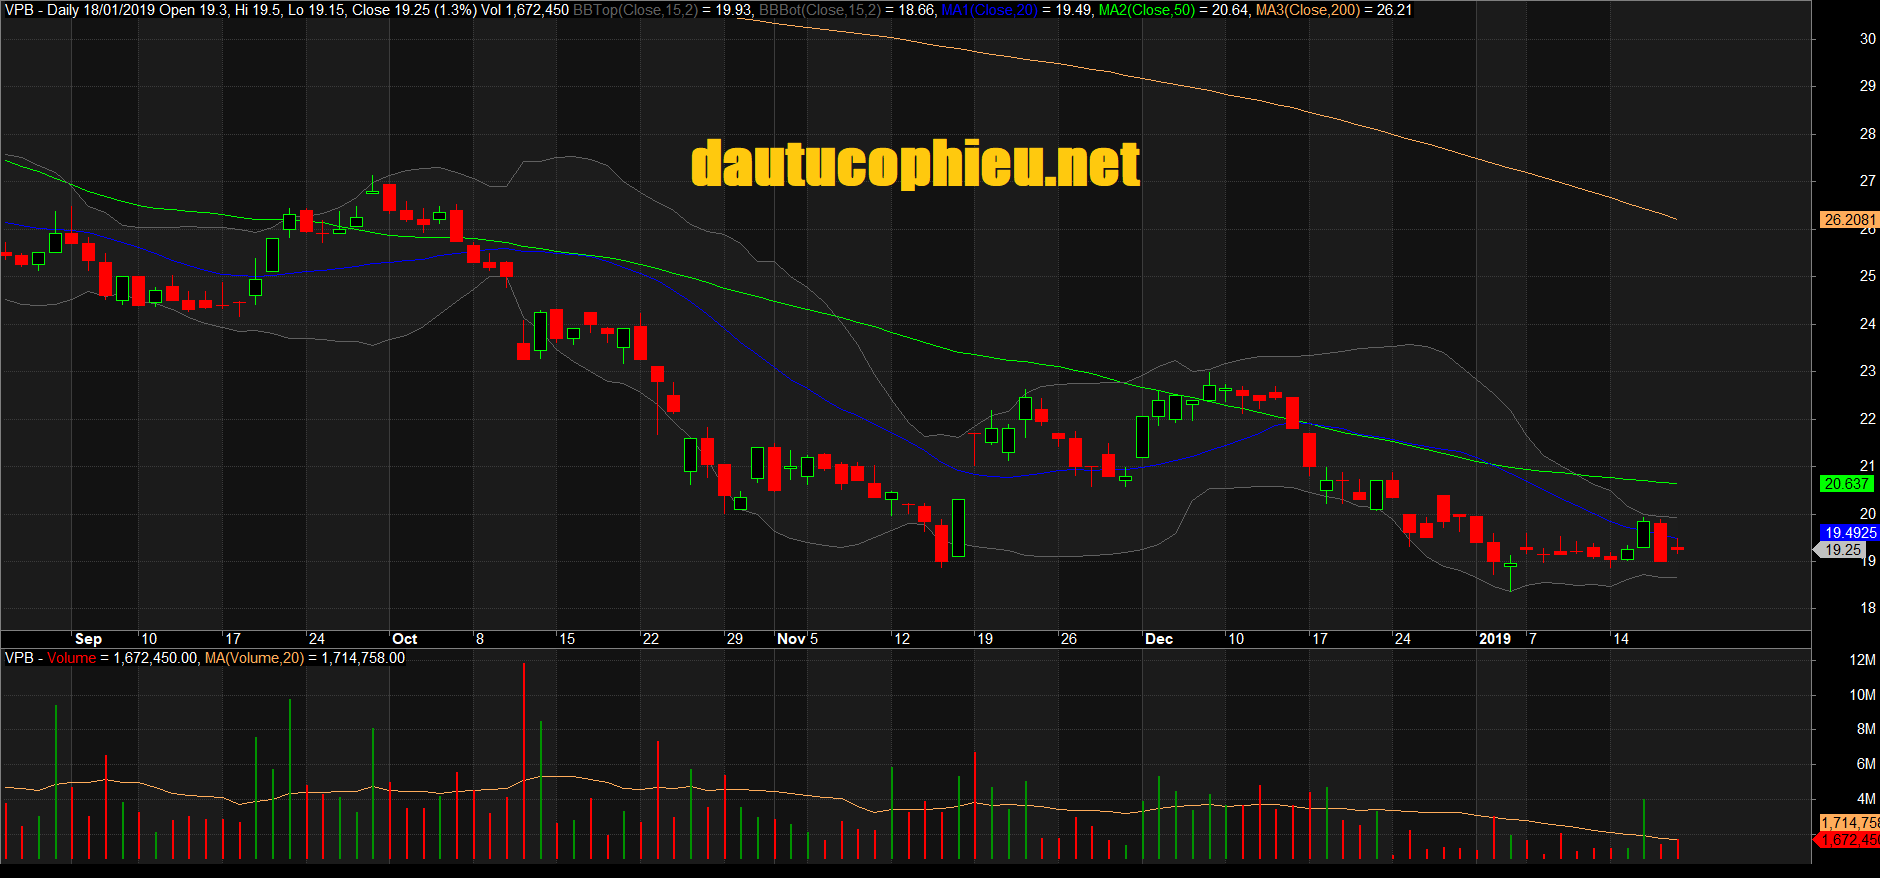Click the 12 date label in November

point(902,639)
